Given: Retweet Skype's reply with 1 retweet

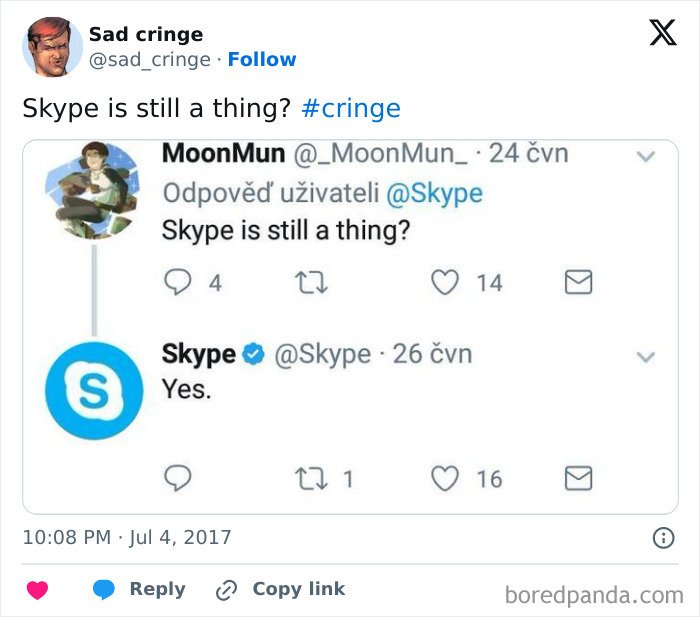Looking at the screenshot, I should coord(311,479).
